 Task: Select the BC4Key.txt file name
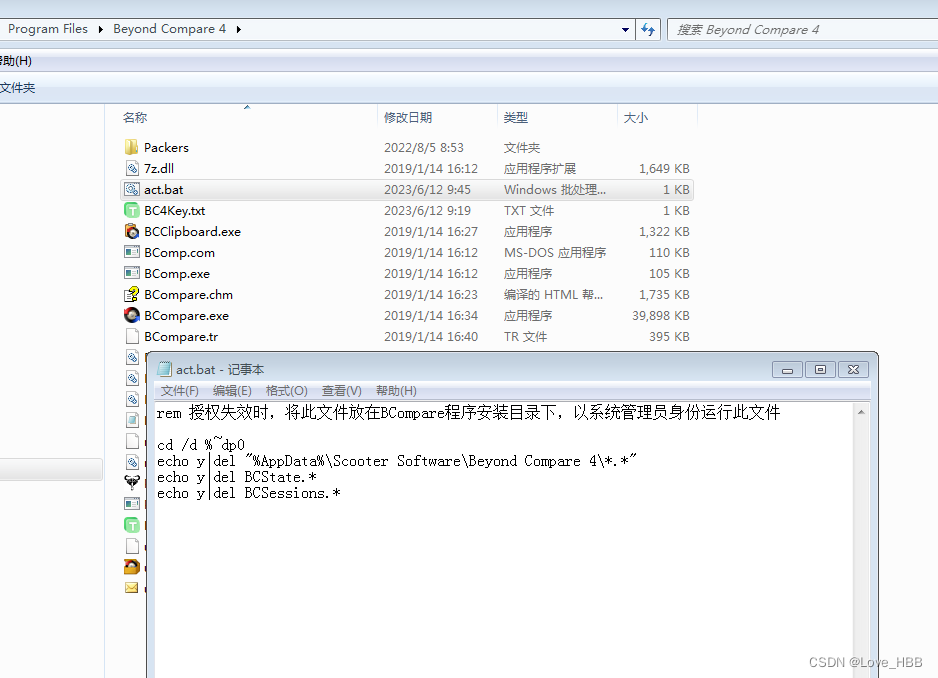pos(175,210)
